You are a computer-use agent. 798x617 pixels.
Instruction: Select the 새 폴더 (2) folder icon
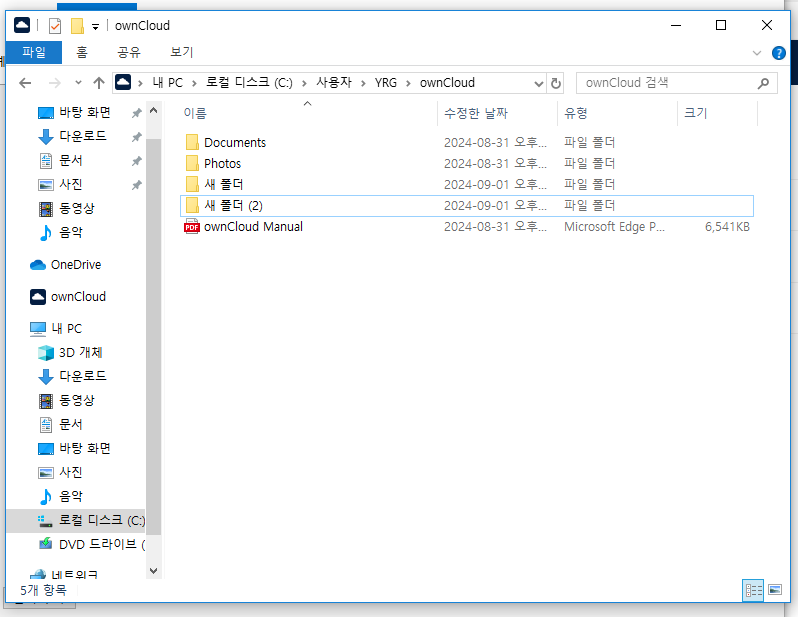click(192, 205)
